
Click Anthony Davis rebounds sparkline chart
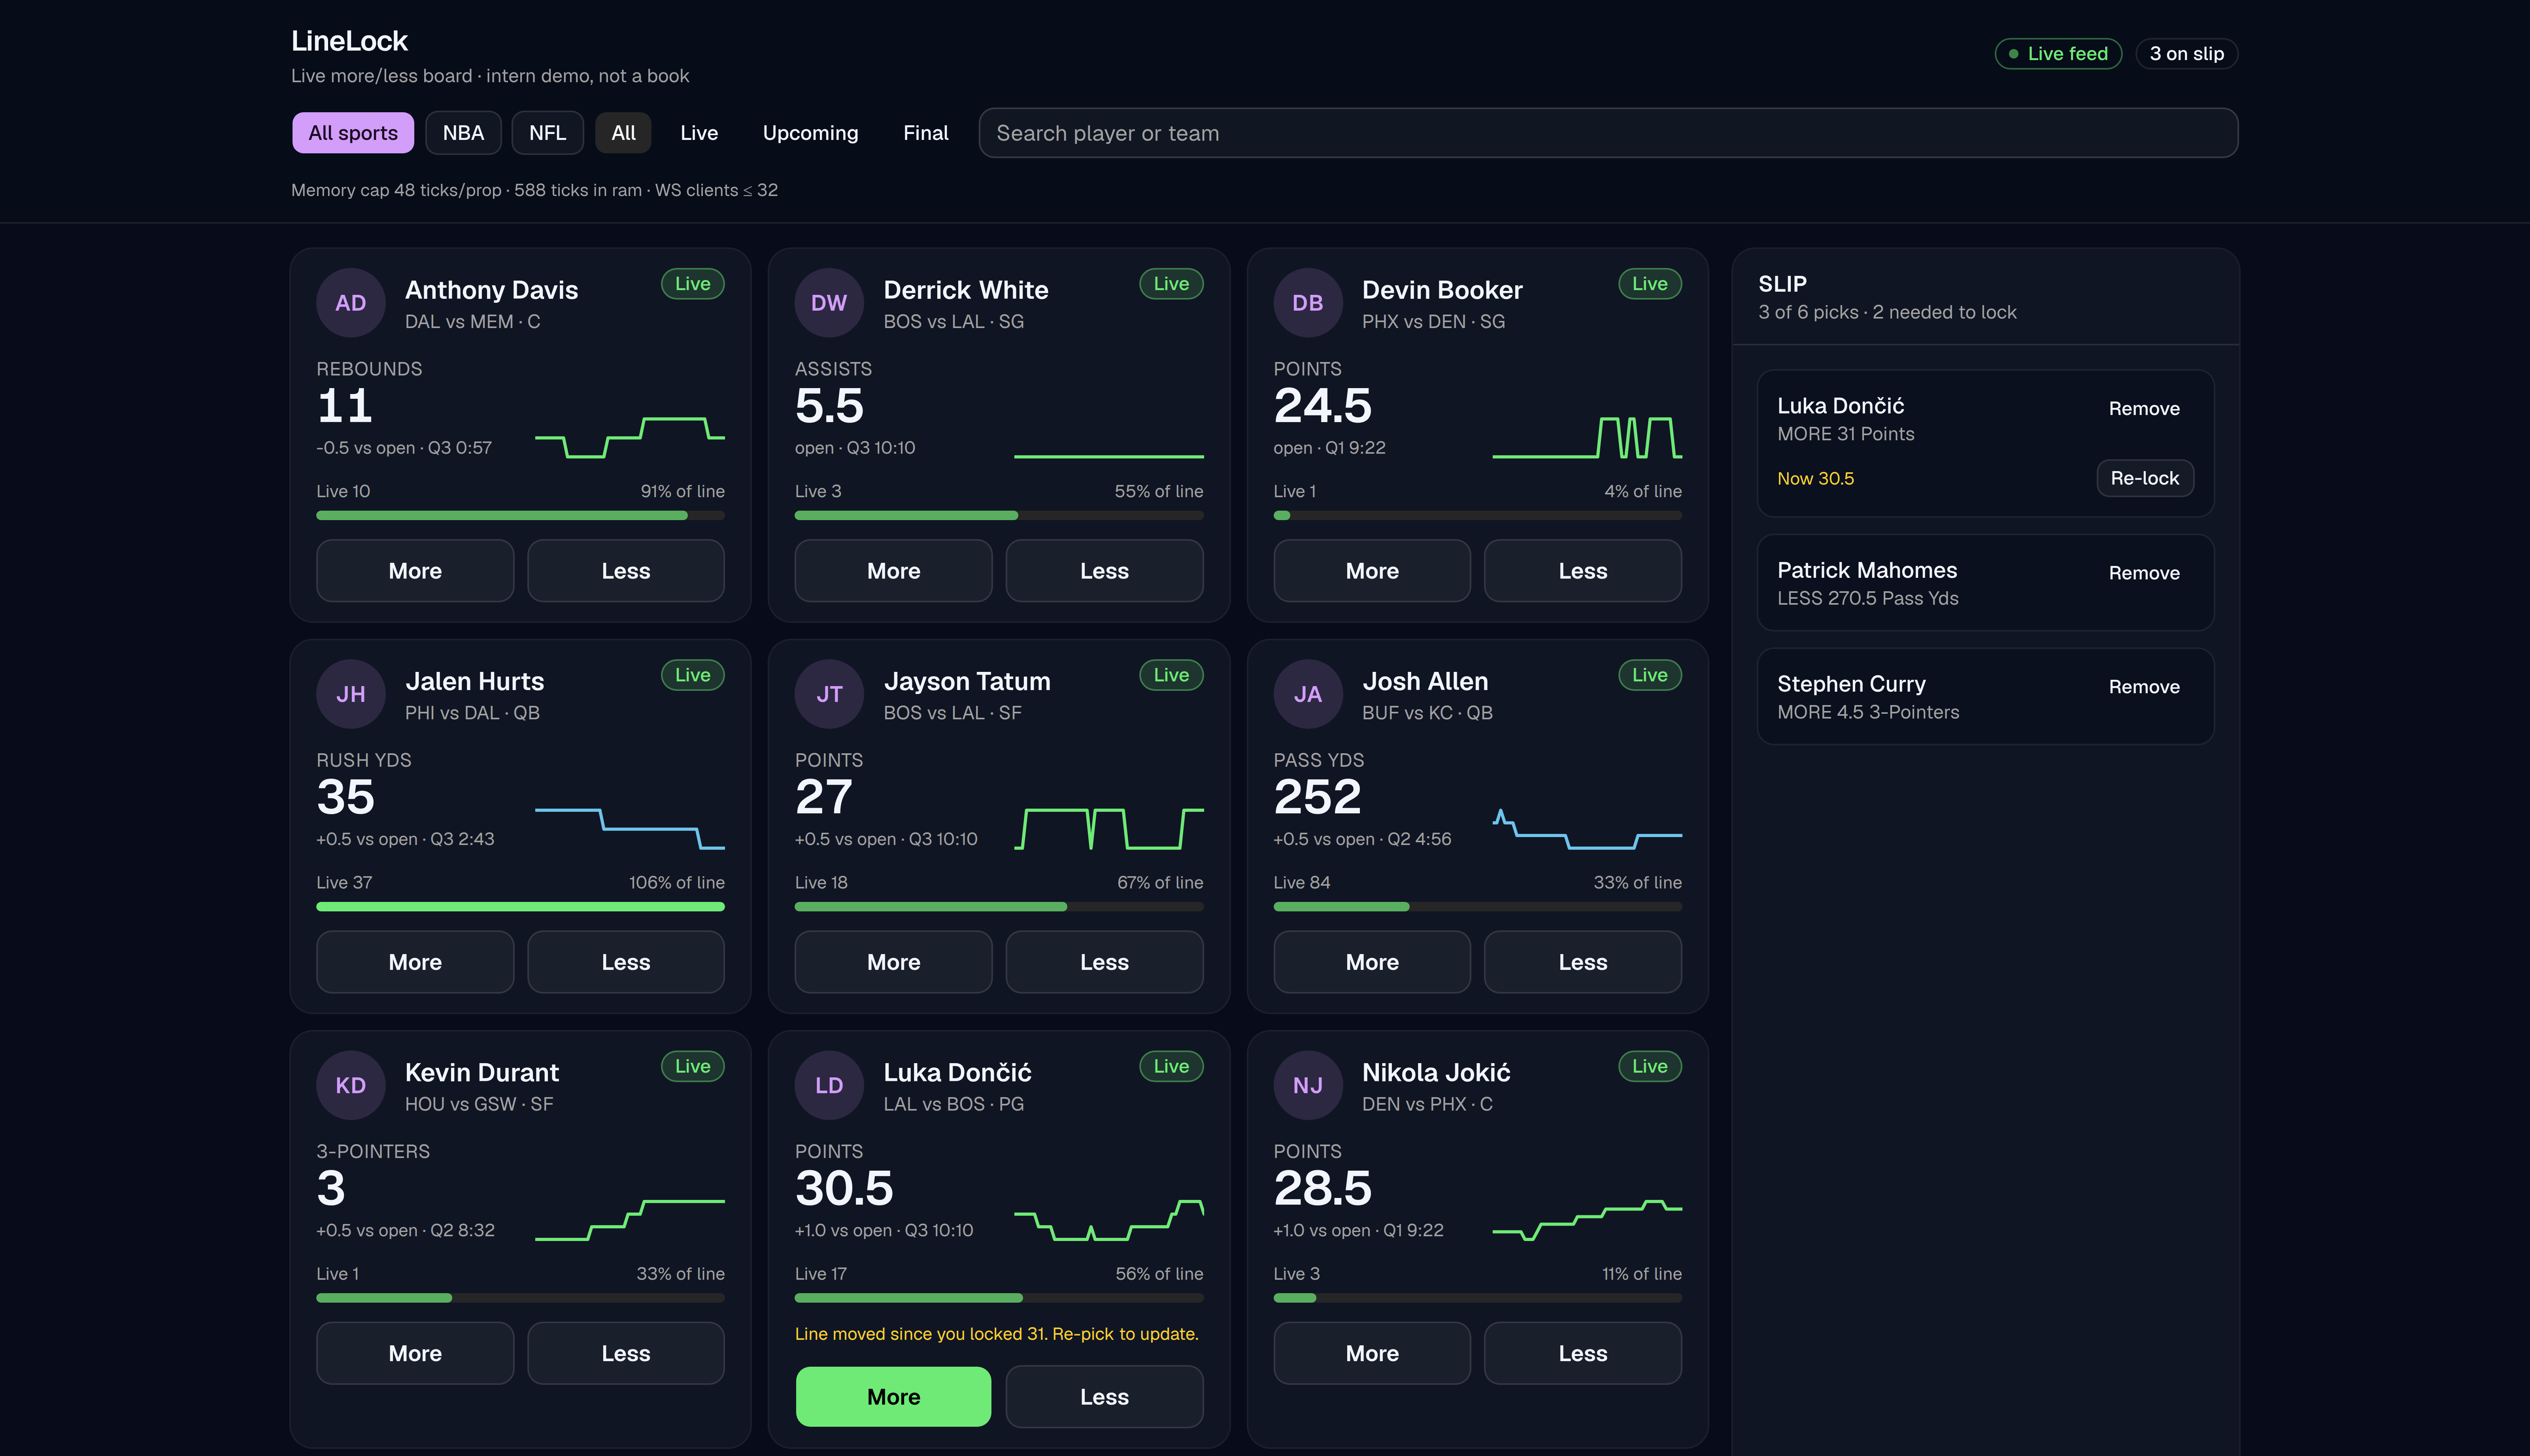tap(630, 437)
